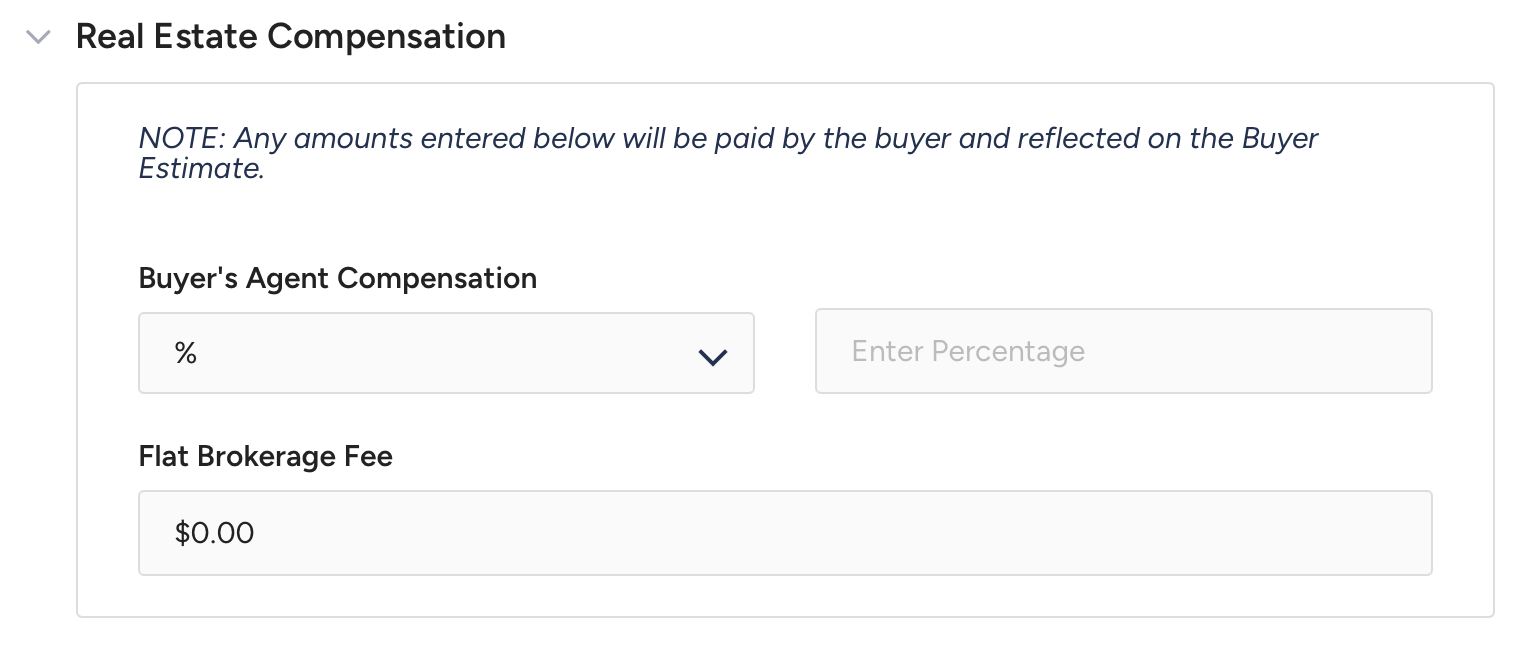
Task: Collapse the Real Estate Compensation section
Action: pos(39,37)
